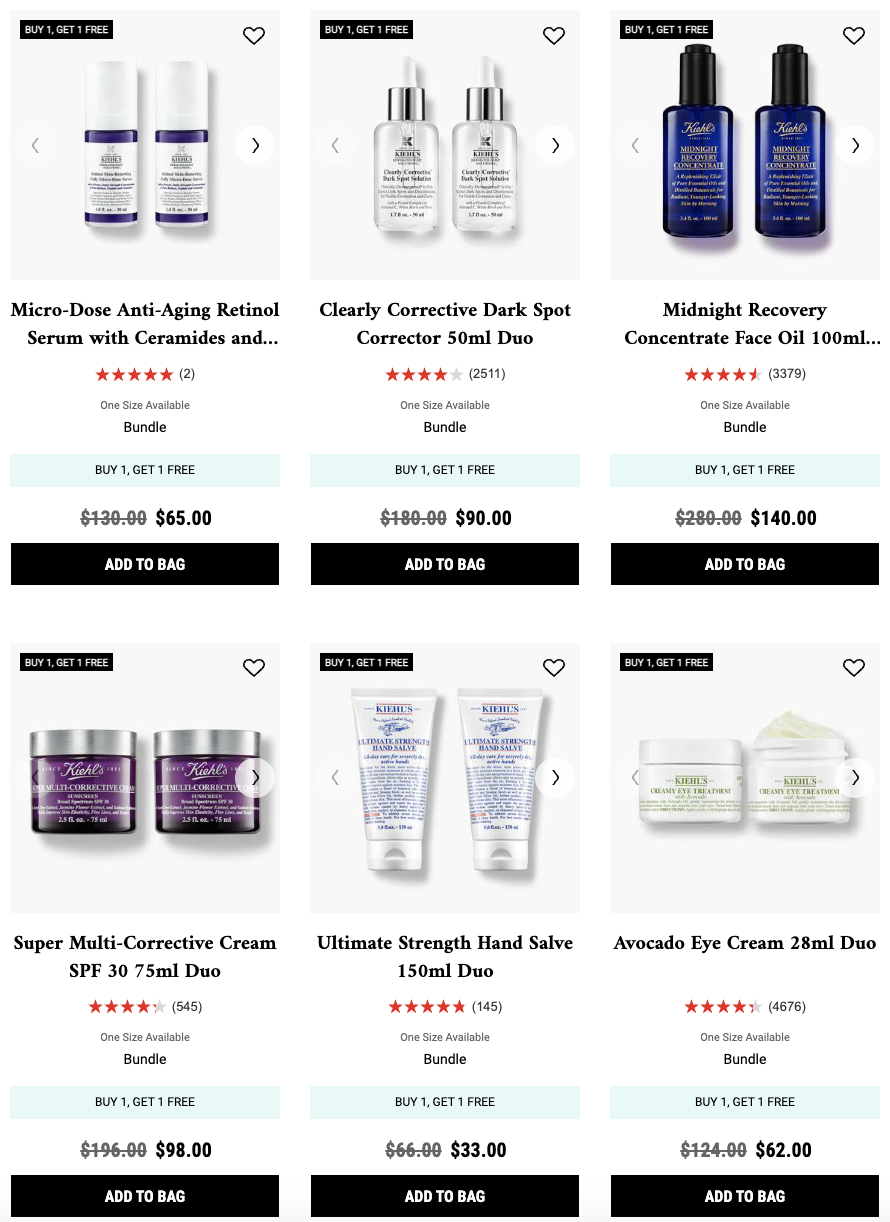Viewport: 890px width, 1222px height.
Task: View next image of Super Multi-Corrective Cream
Action: (x=255, y=777)
